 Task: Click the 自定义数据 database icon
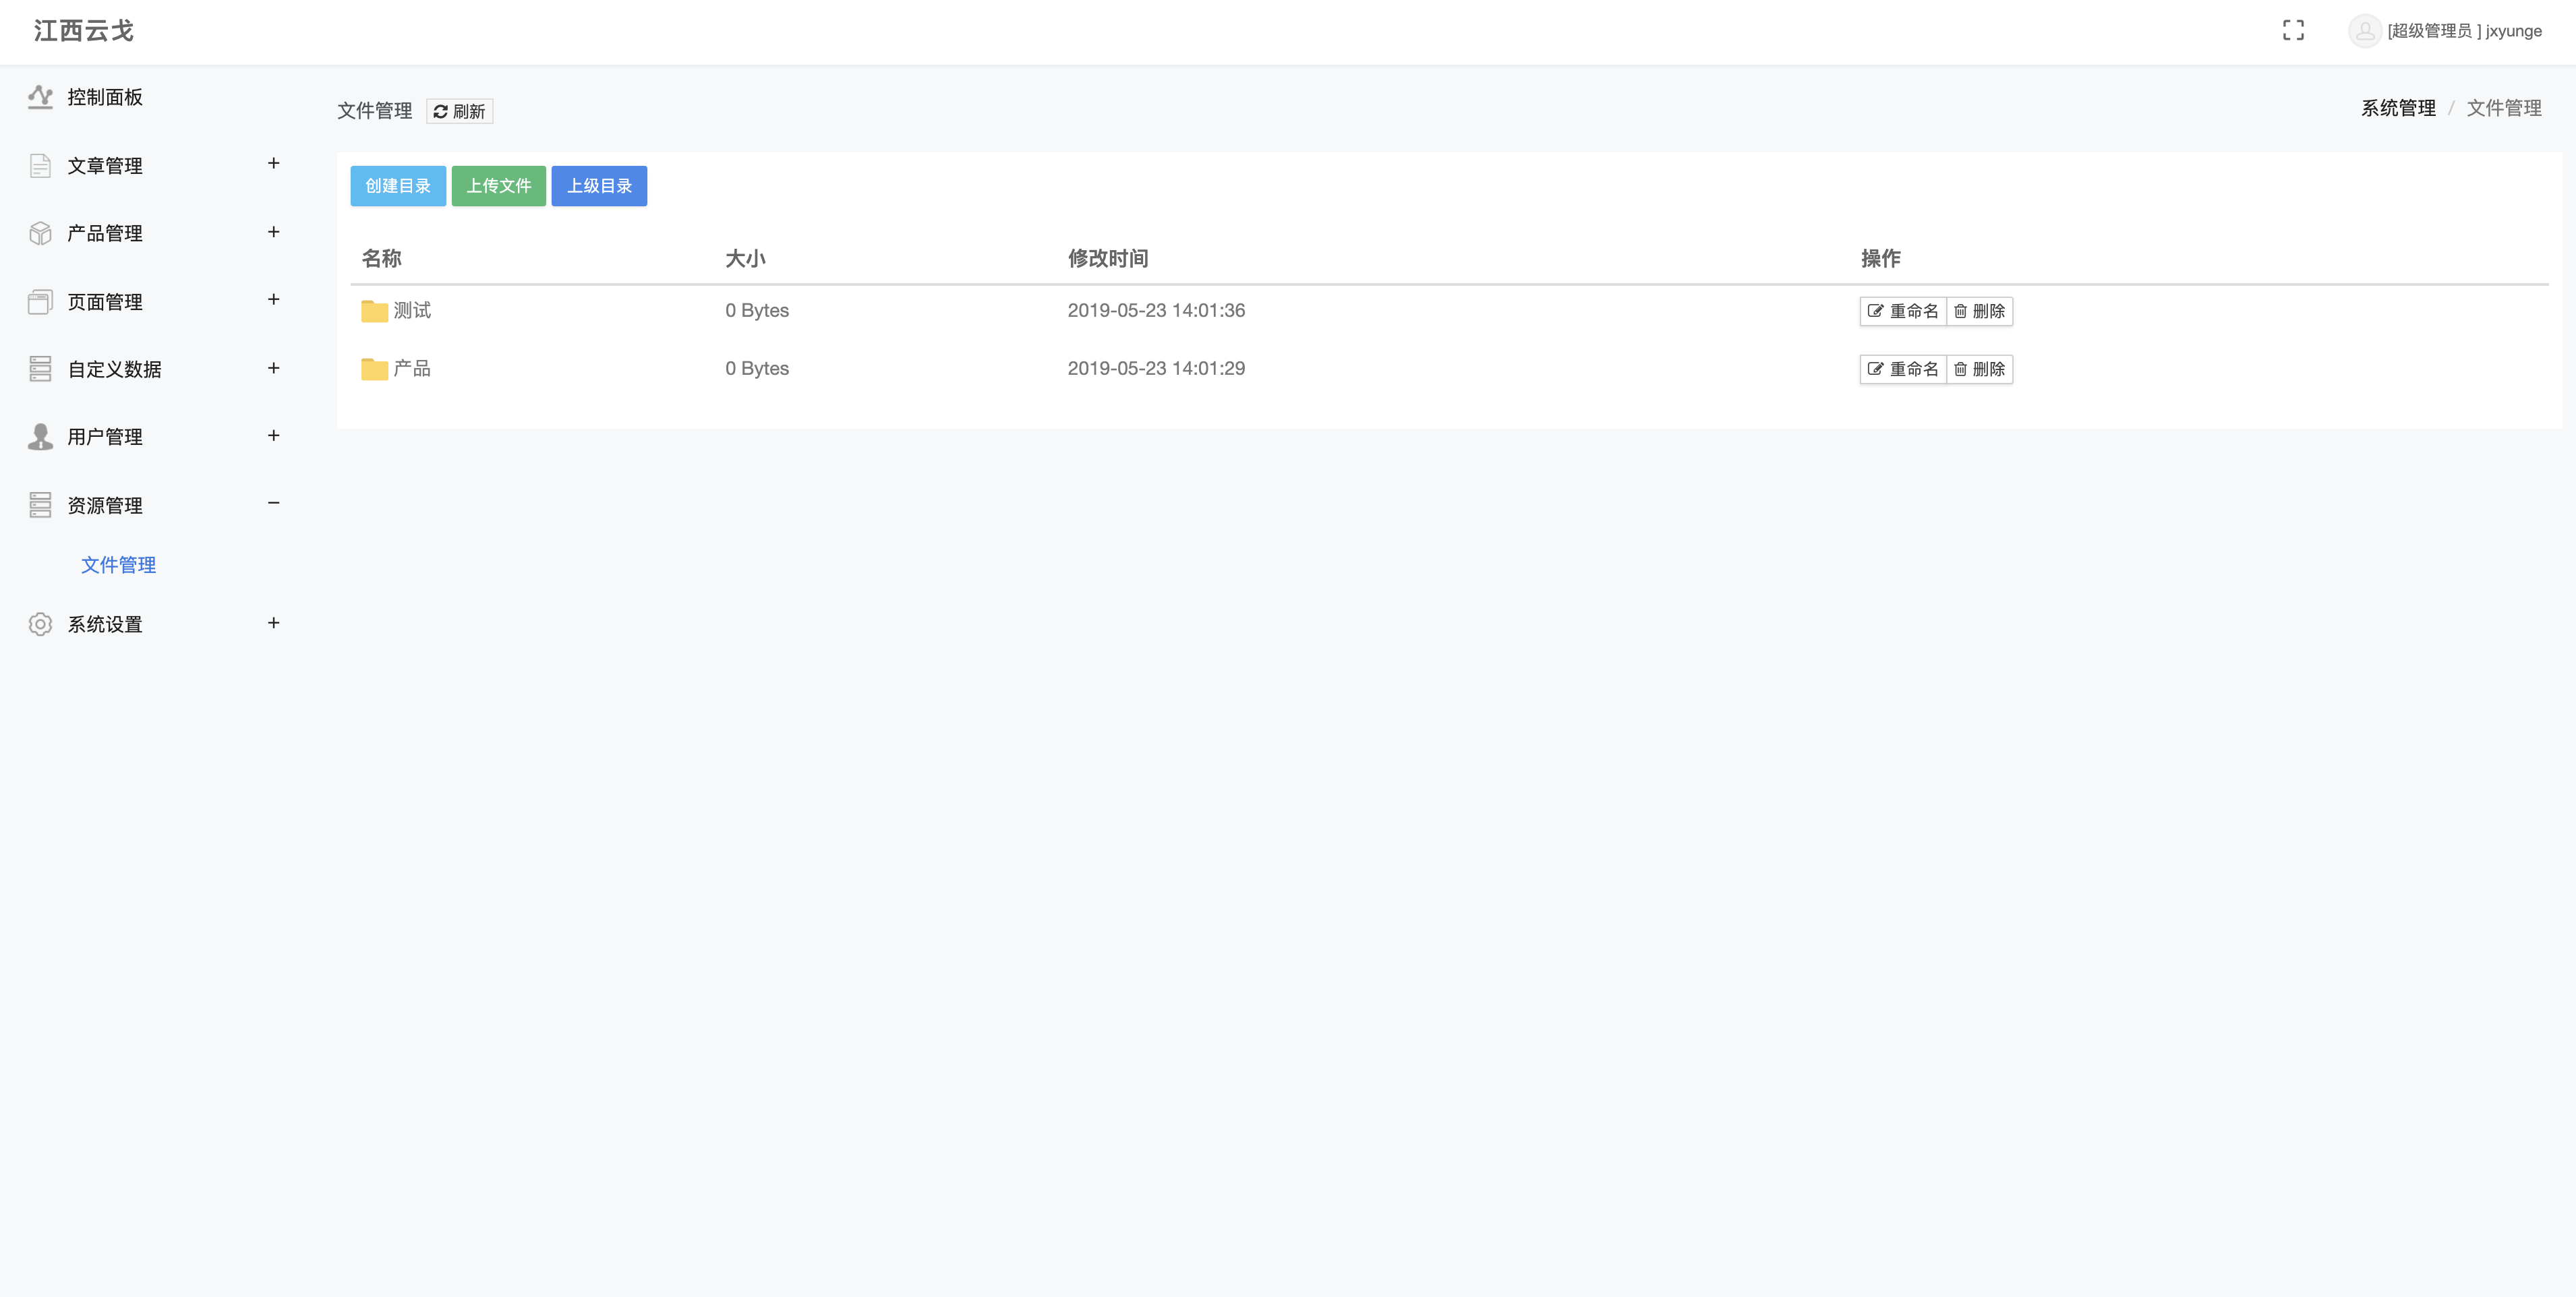40,369
